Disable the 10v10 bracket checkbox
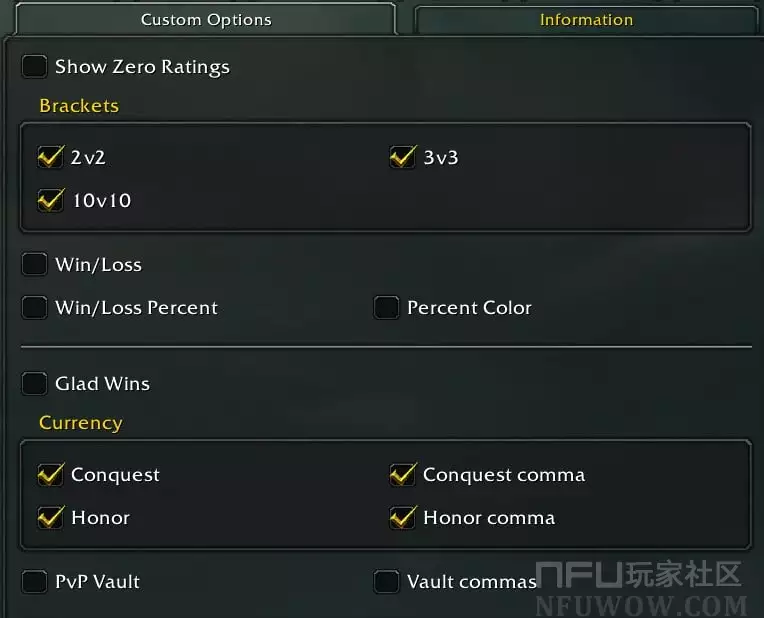Viewport: 764px width, 618px height. pos(50,200)
